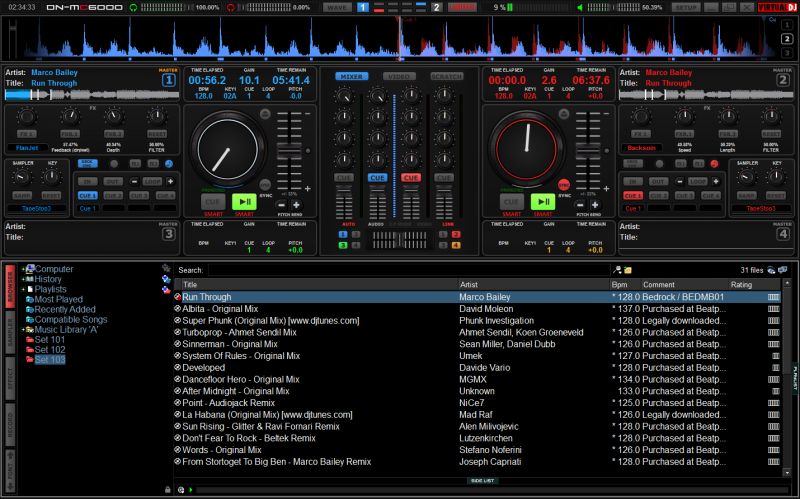Screen dimensions: 800x499
Task: Open the FlanJet effect selector on deck 1
Action: coord(27,147)
